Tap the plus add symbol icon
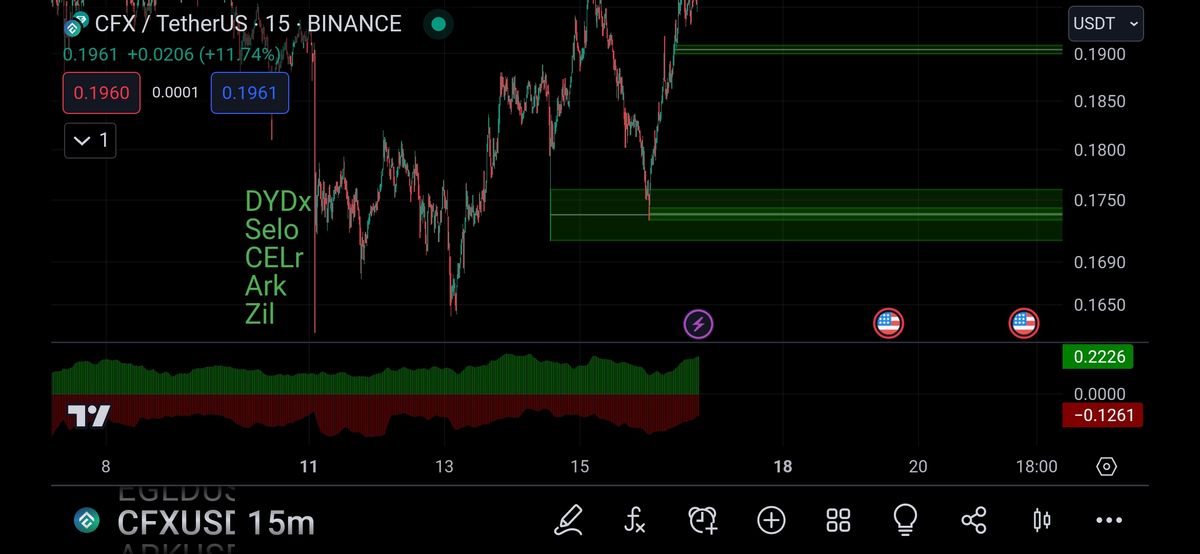1200x554 pixels. (x=771, y=519)
